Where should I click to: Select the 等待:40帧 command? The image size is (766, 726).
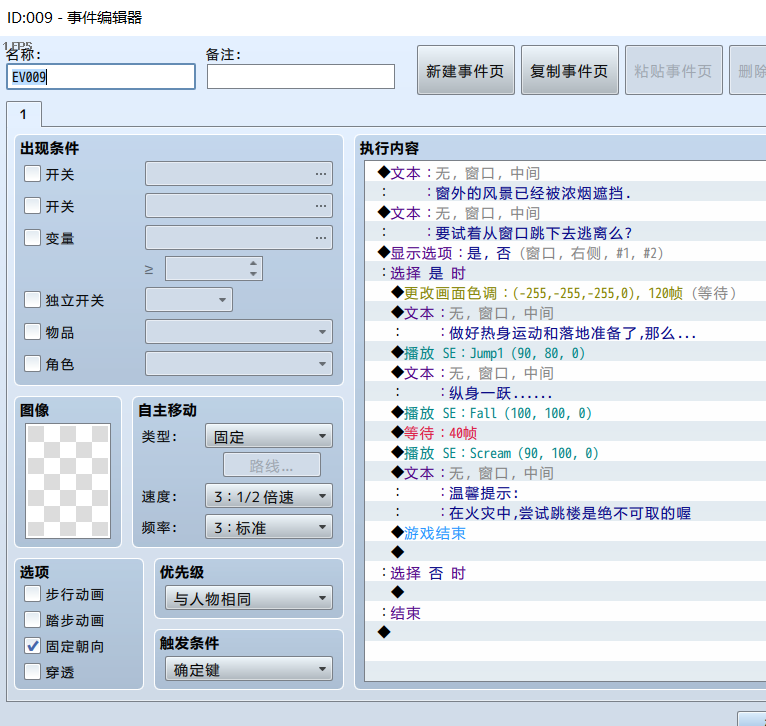(565, 433)
